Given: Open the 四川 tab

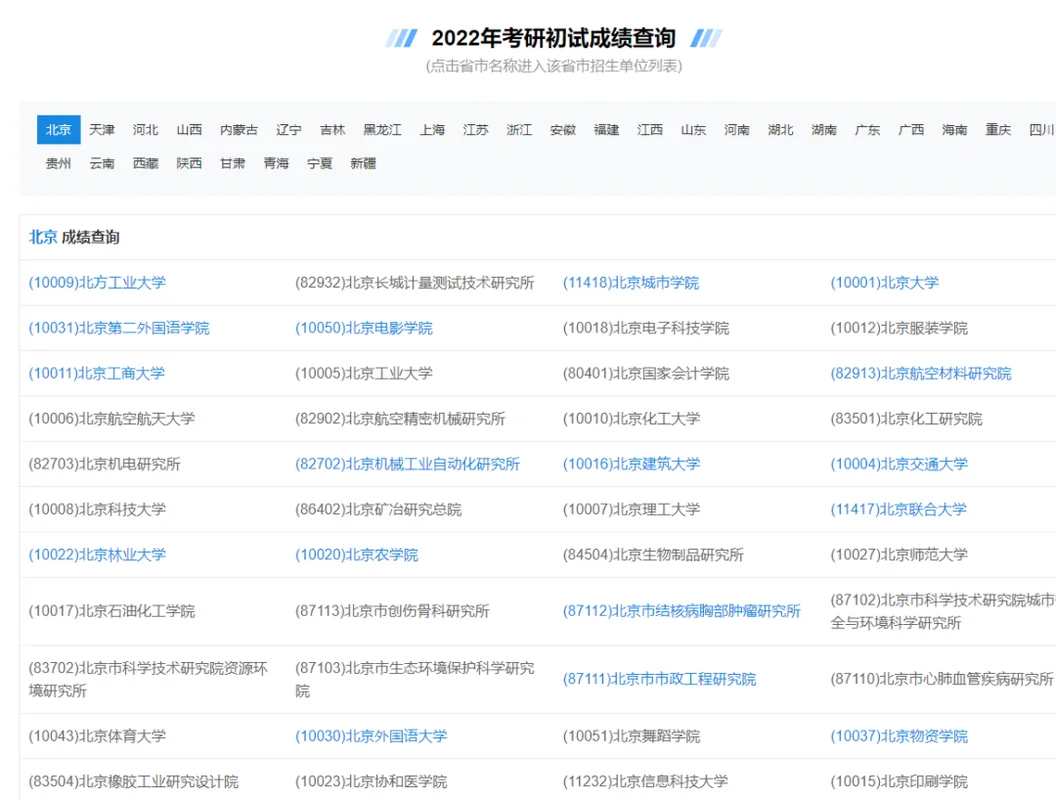Looking at the screenshot, I should tap(1042, 129).
